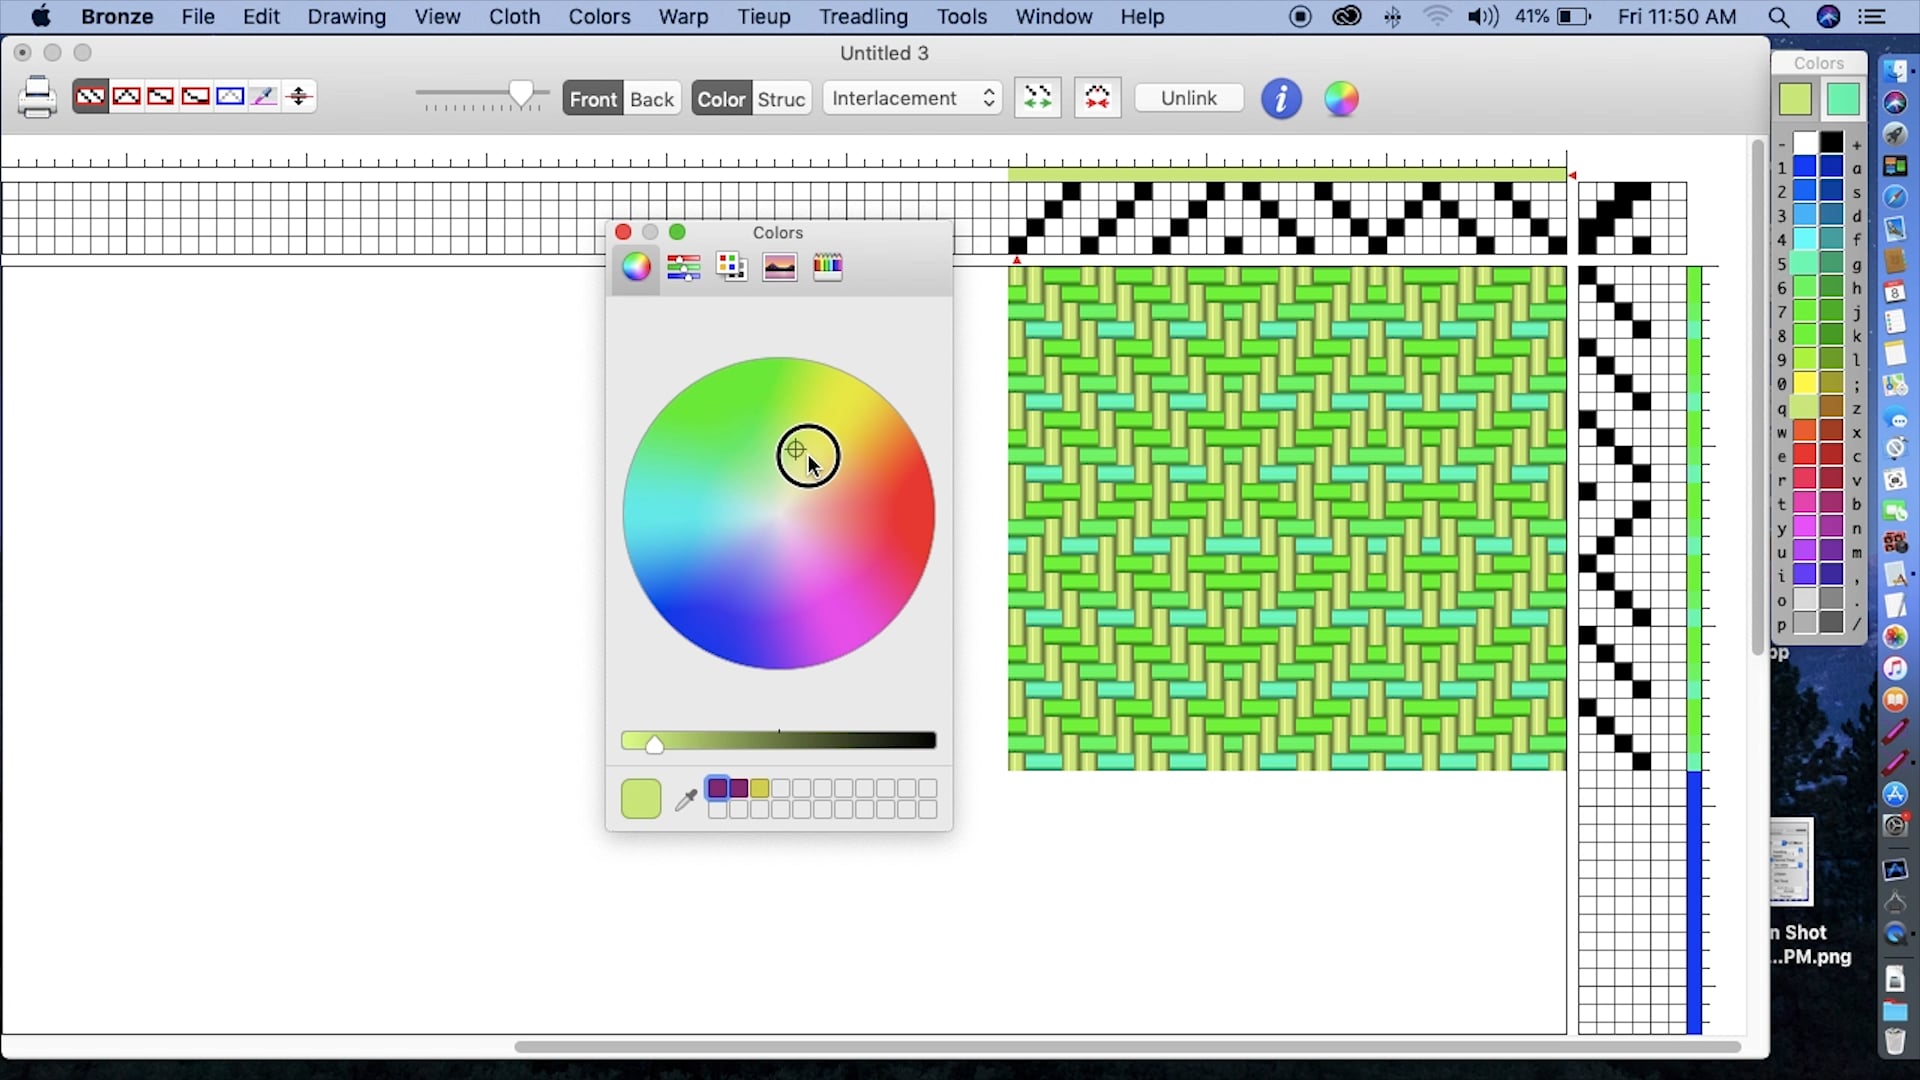
Task: Select the first red twill drawing tool
Action: [x=91, y=96]
